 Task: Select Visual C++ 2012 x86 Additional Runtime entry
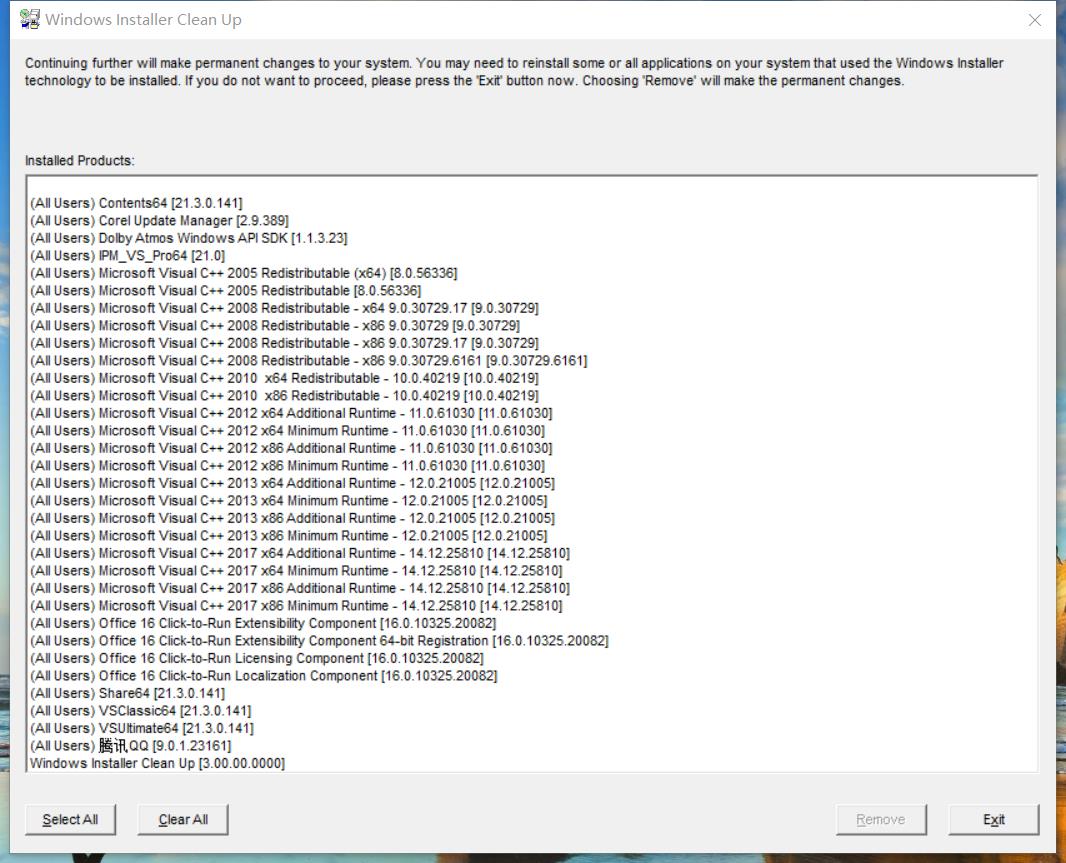[291, 448]
